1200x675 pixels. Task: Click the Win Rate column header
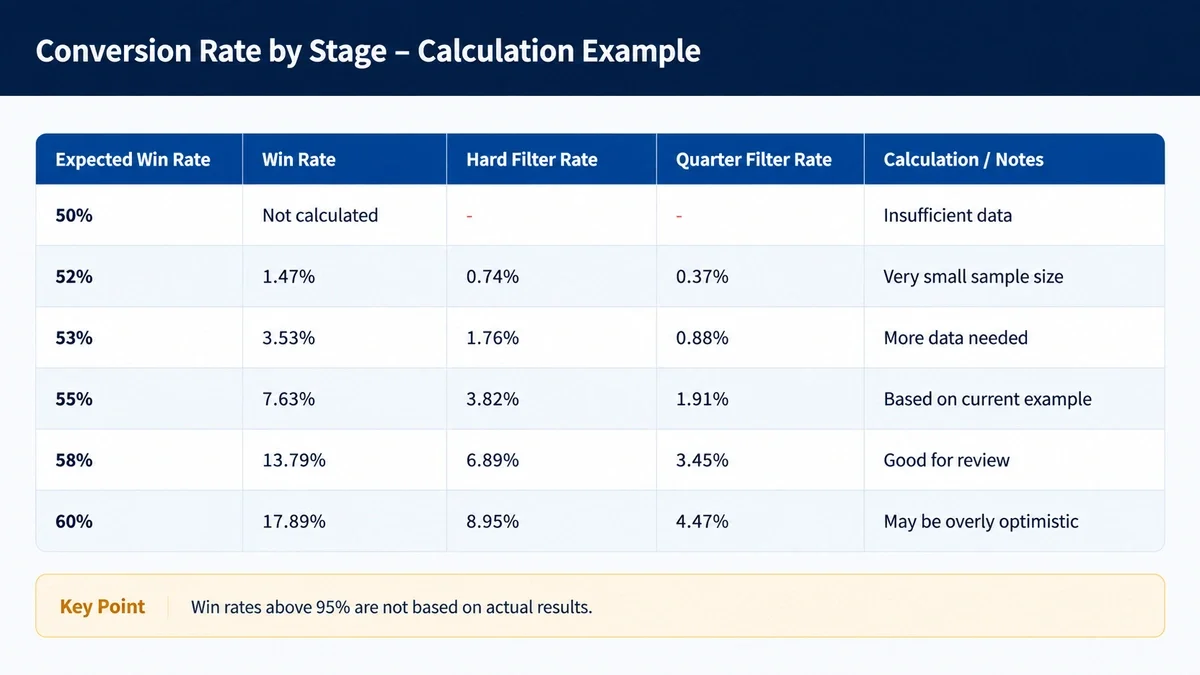click(x=299, y=159)
